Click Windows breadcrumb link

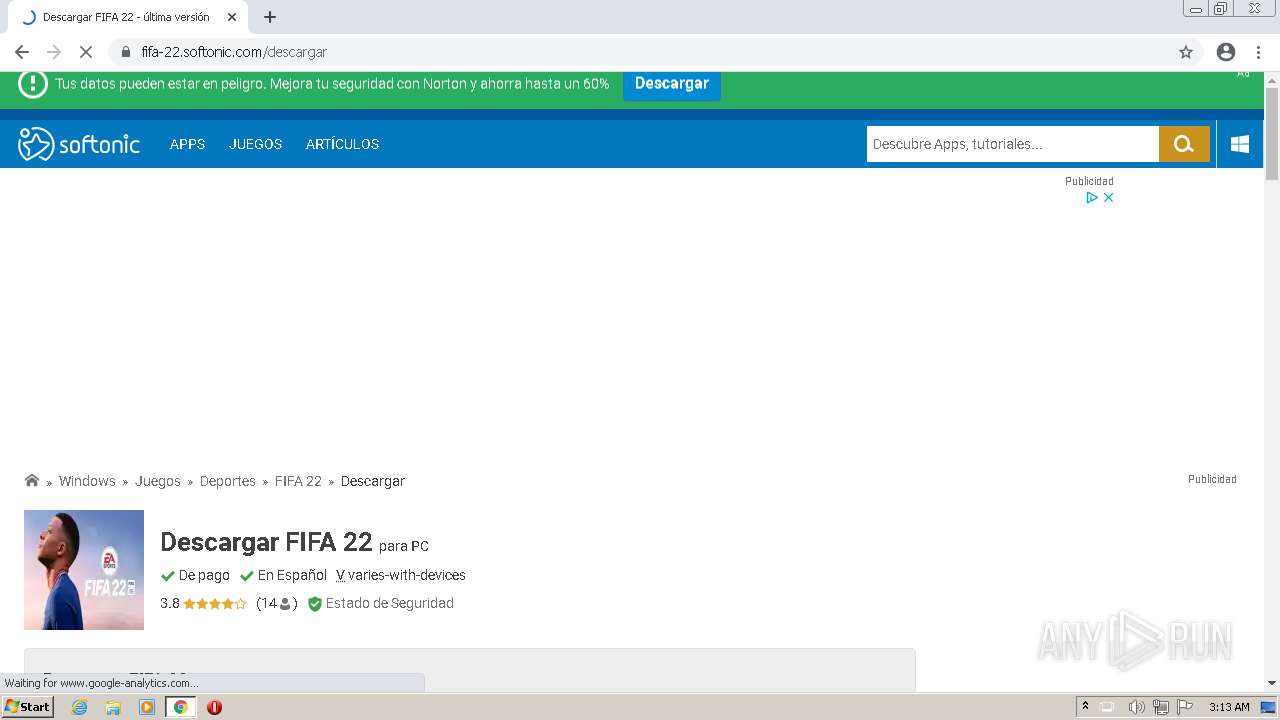click(87, 481)
